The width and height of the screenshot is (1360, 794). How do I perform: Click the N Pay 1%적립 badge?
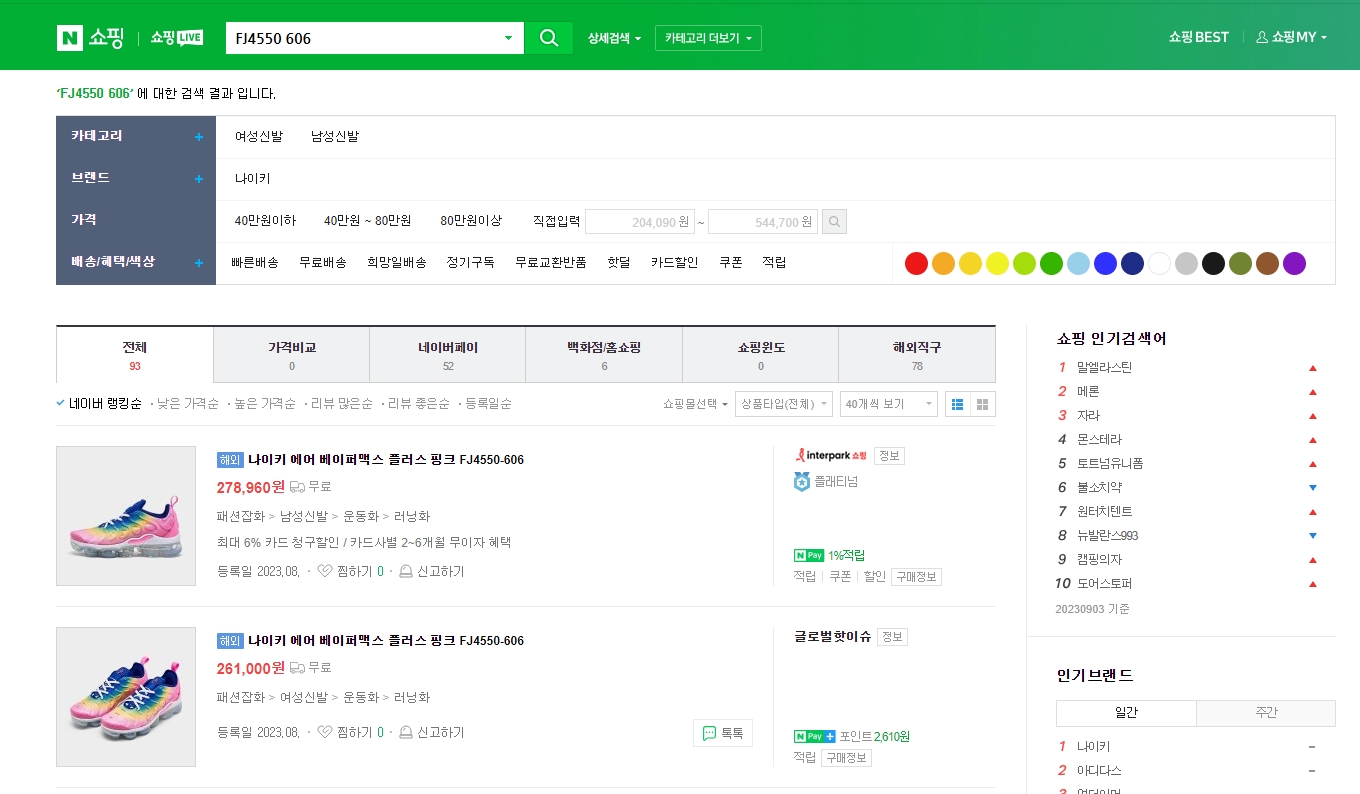(x=829, y=555)
